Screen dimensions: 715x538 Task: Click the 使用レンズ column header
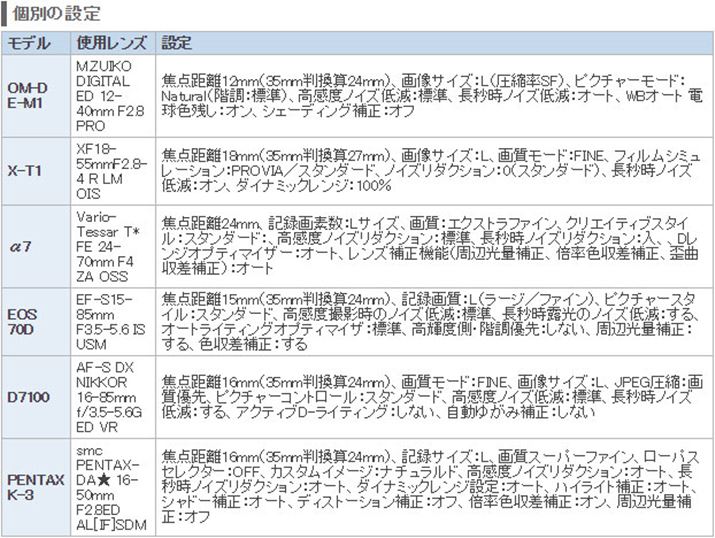110,43
